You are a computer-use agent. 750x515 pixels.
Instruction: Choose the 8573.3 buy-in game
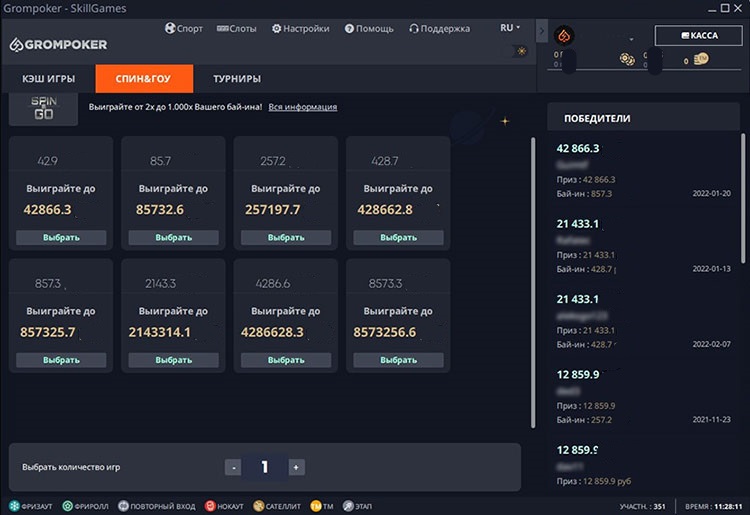[x=398, y=360]
